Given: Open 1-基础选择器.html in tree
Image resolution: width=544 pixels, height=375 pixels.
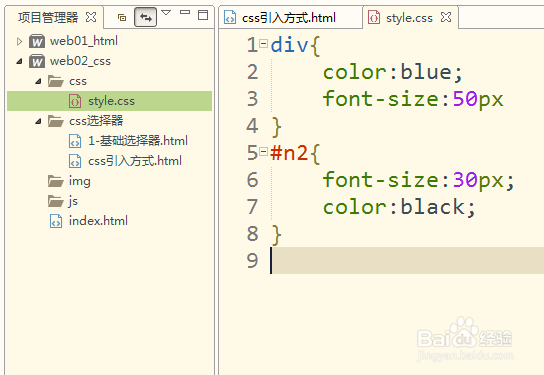Looking at the screenshot, I should click(x=138, y=141).
